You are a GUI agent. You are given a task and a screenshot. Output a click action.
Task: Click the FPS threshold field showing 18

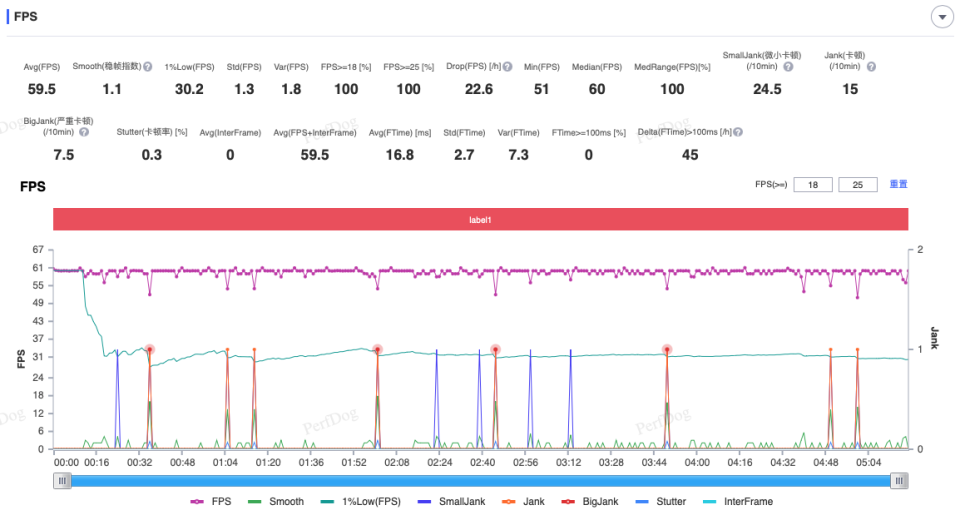812,184
